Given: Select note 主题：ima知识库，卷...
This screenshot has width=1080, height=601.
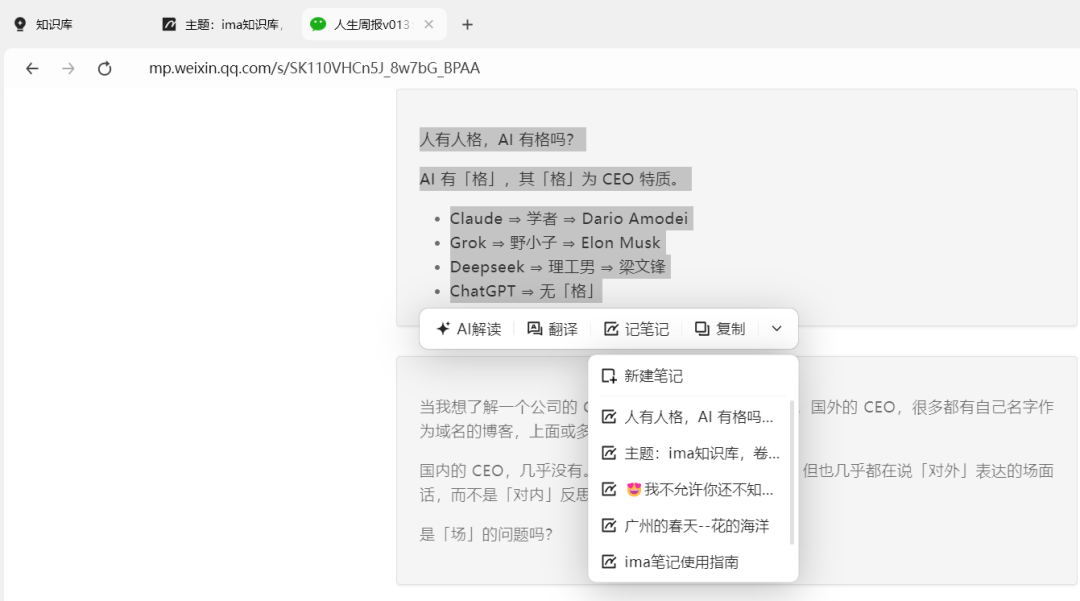Looking at the screenshot, I should [x=693, y=453].
